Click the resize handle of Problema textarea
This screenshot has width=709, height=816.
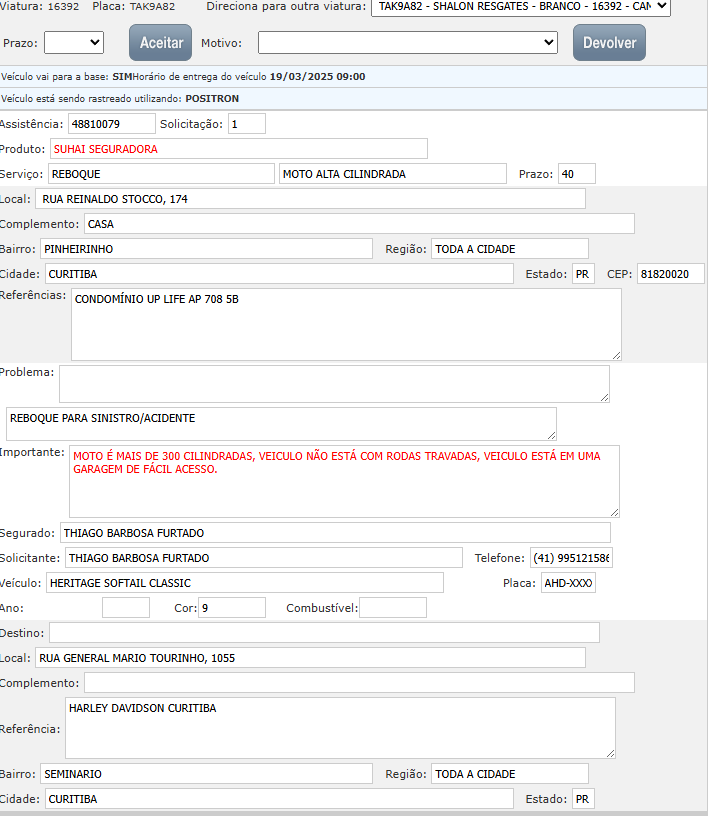(604, 398)
